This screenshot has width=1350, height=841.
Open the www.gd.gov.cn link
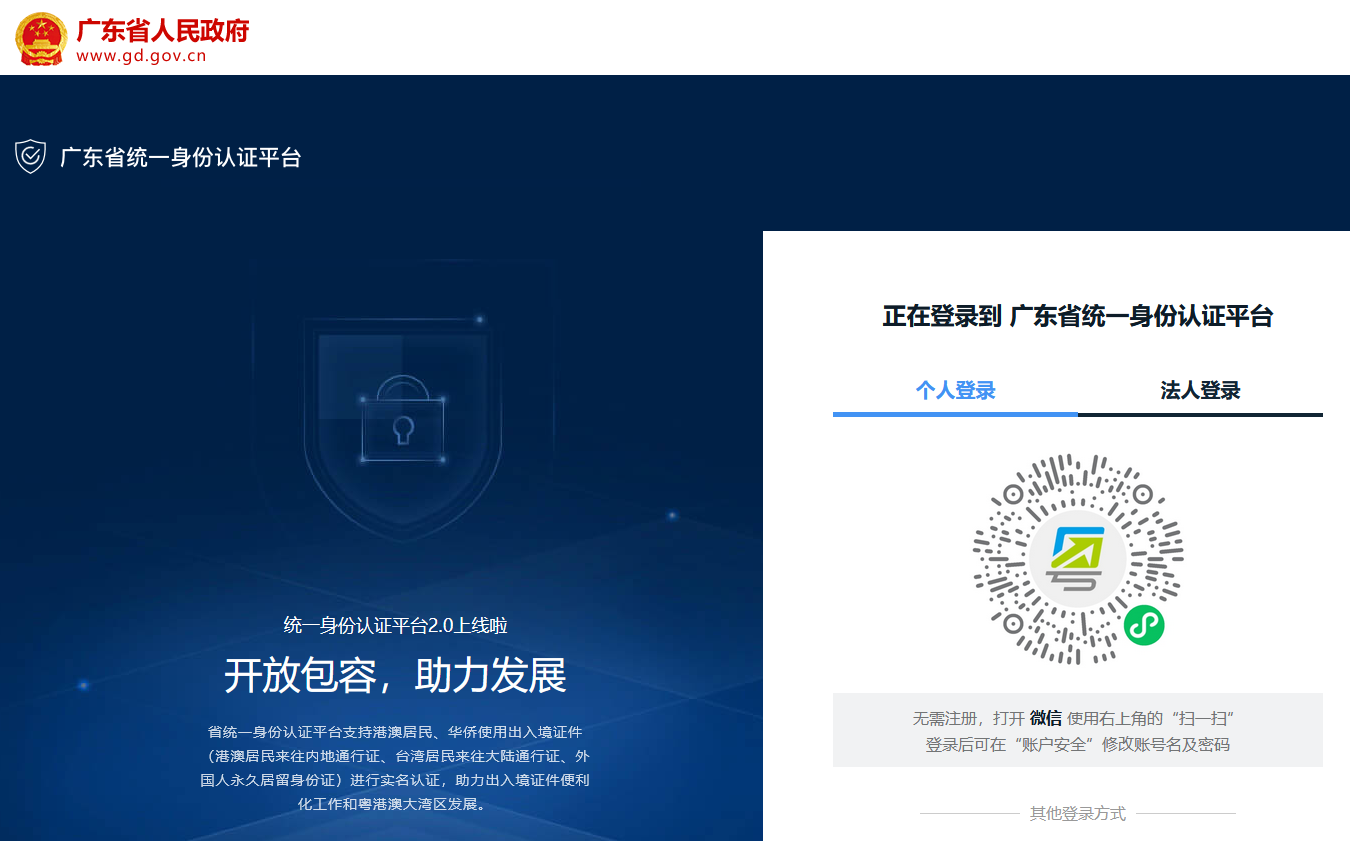coord(141,56)
